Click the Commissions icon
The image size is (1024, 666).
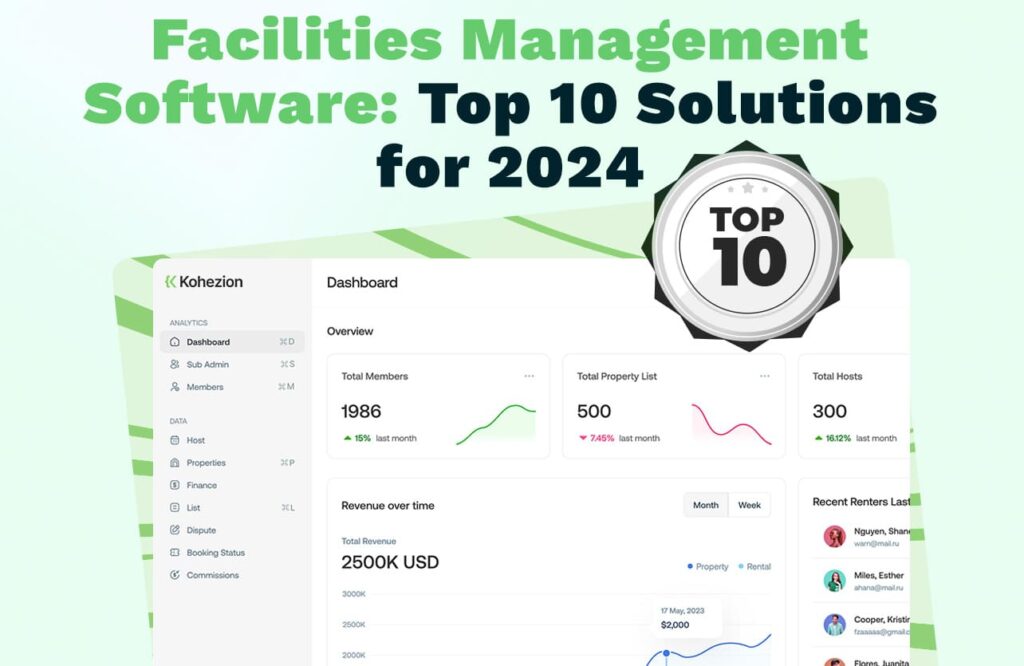(x=174, y=575)
